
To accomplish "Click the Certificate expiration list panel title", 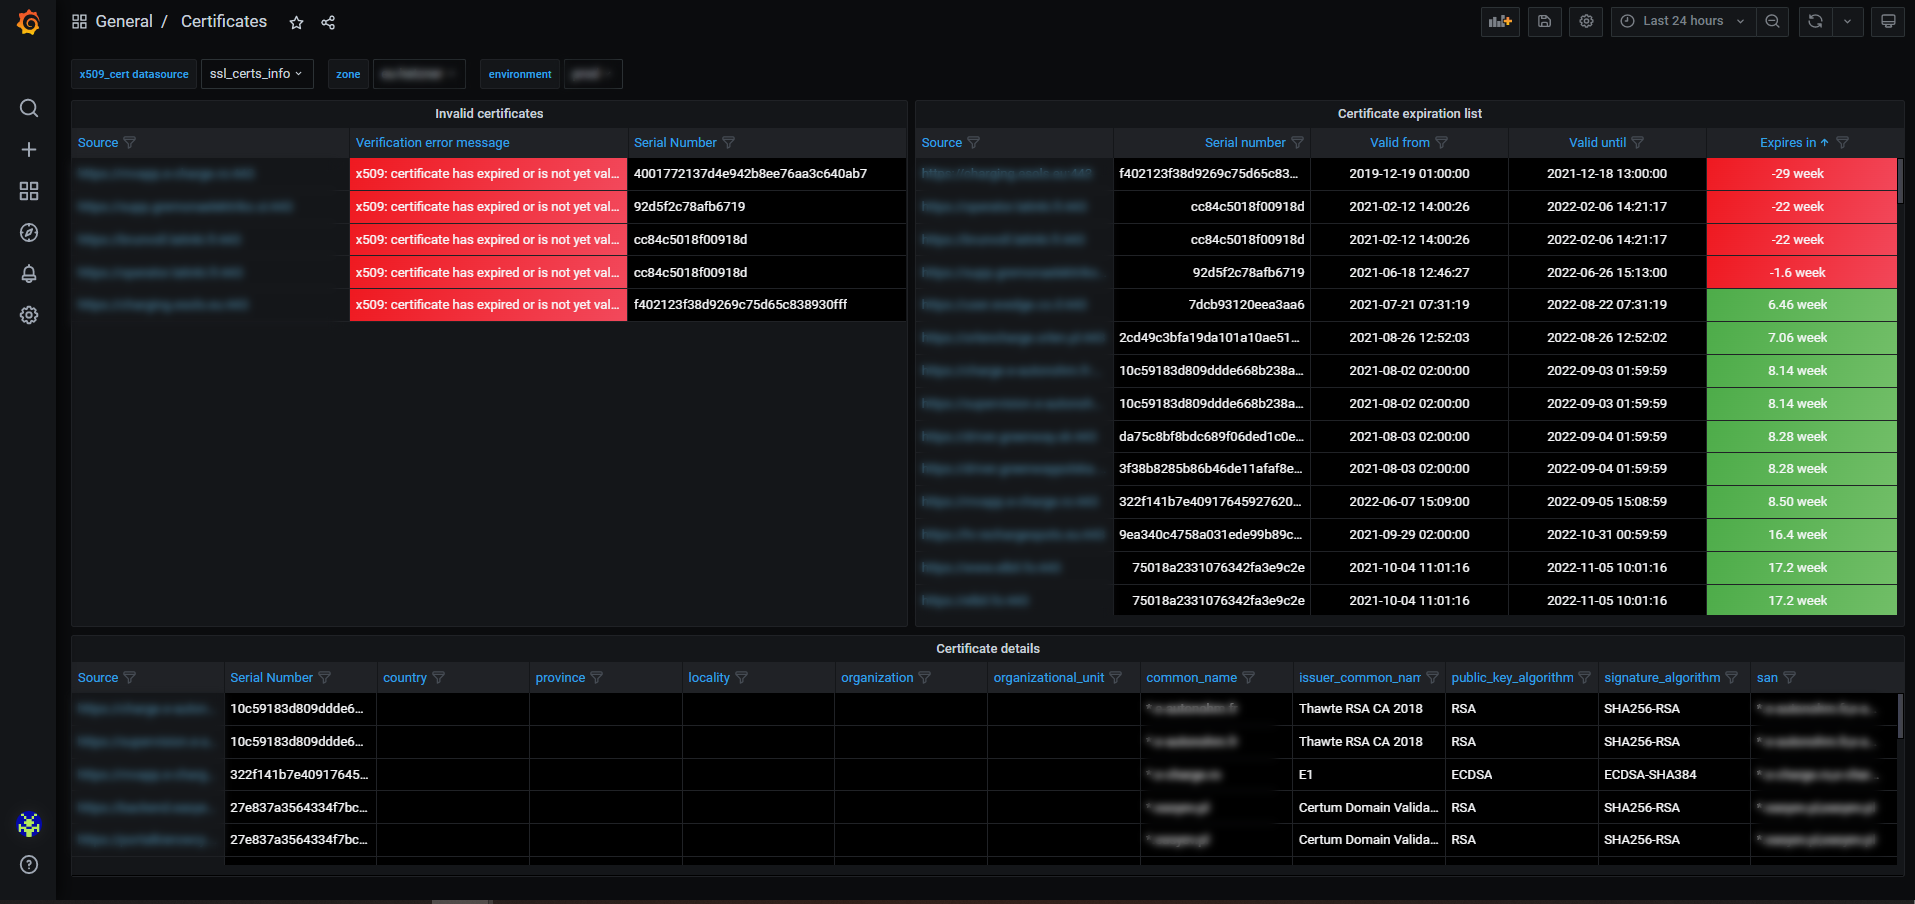I will tap(1409, 114).
